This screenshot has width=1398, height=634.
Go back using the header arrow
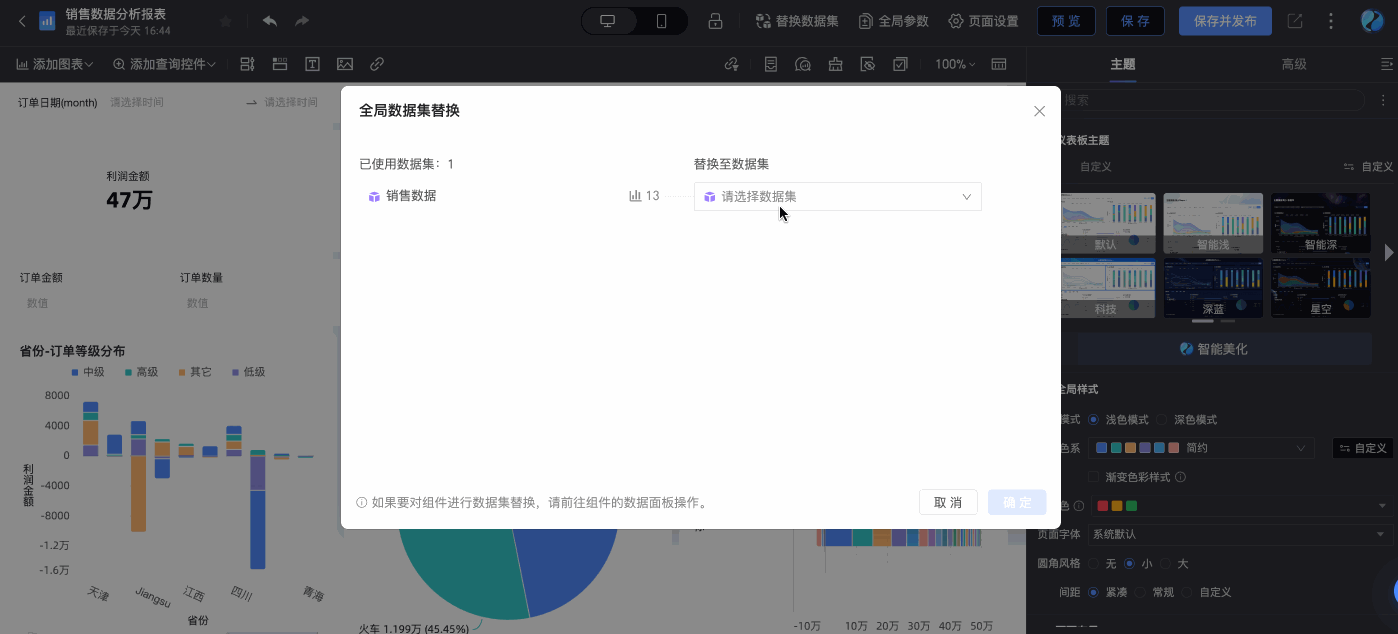tap(22, 21)
